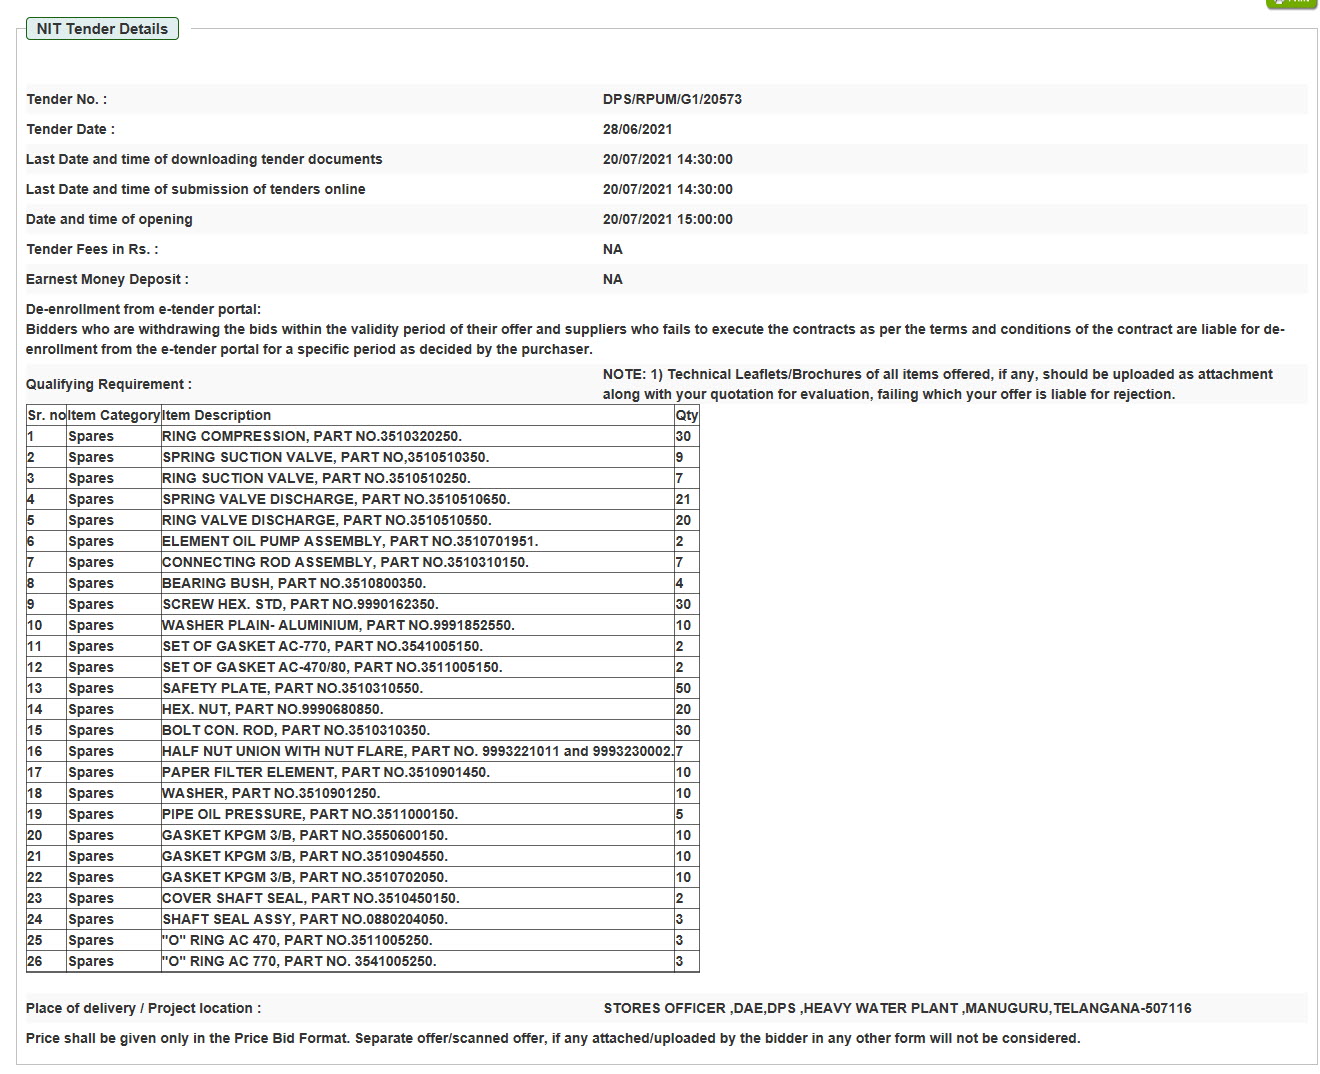
Task: Click the Qualifying Requirement label
Action: pos(108,384)
